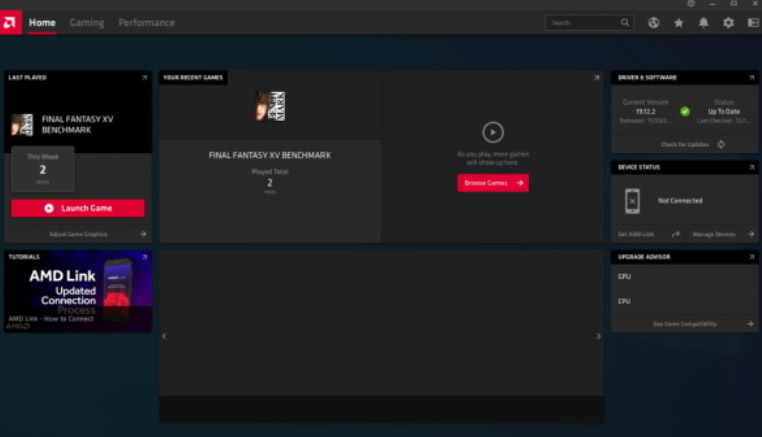
Task: Open the See Game Compatibility link
Action: 685,324
